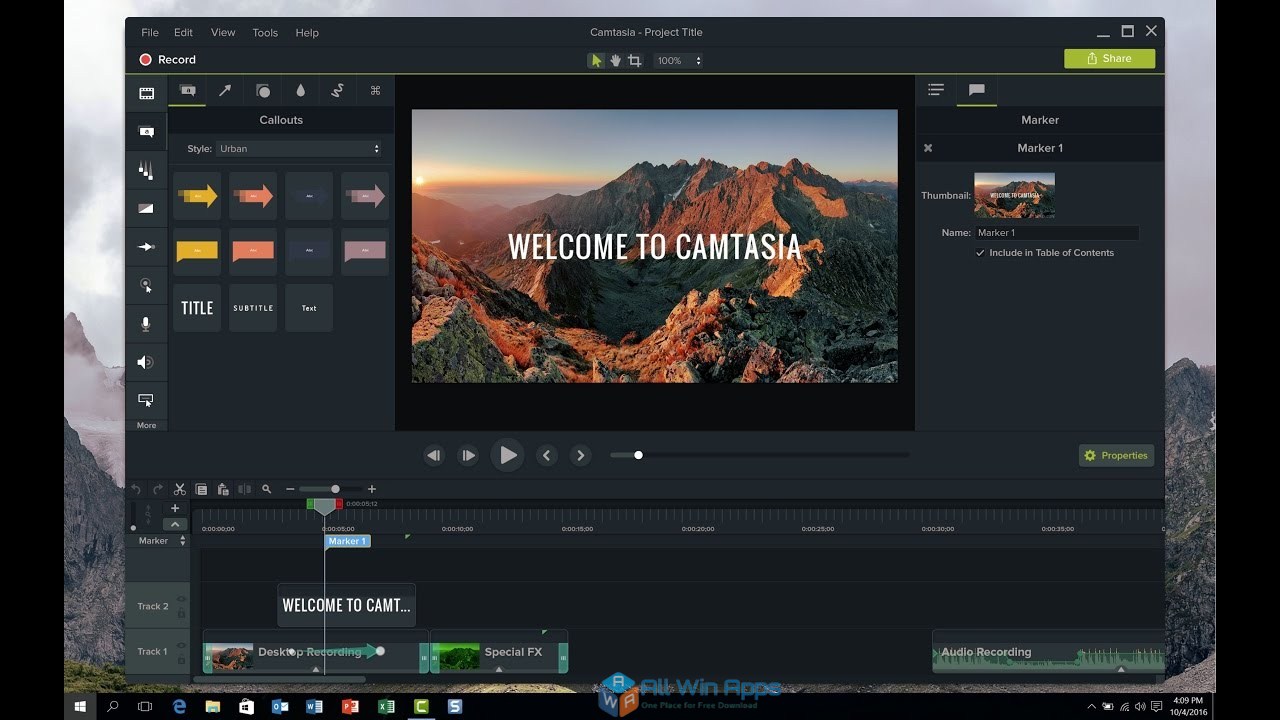Screen dimensions: 1280x720
Task: Uncheck Include in Table of Contents
Action: pyautogui.click(x=980, y=253)
